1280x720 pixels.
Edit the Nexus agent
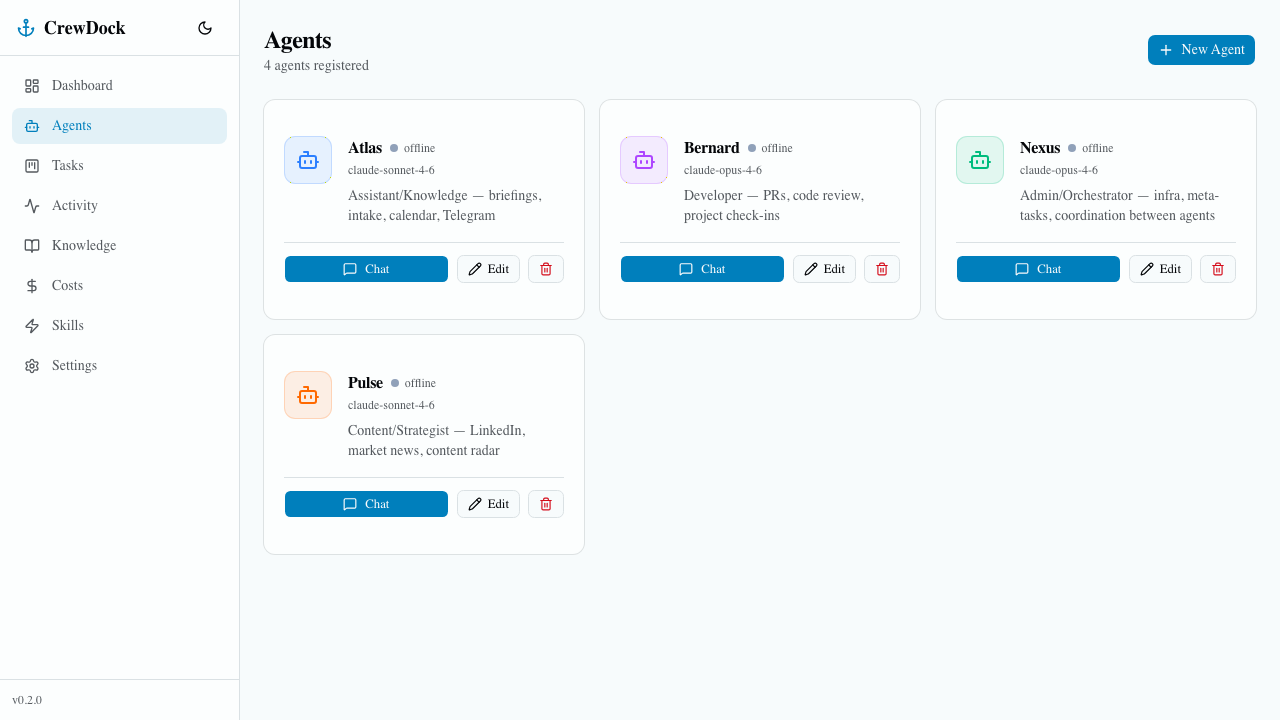click(1160, 269)
